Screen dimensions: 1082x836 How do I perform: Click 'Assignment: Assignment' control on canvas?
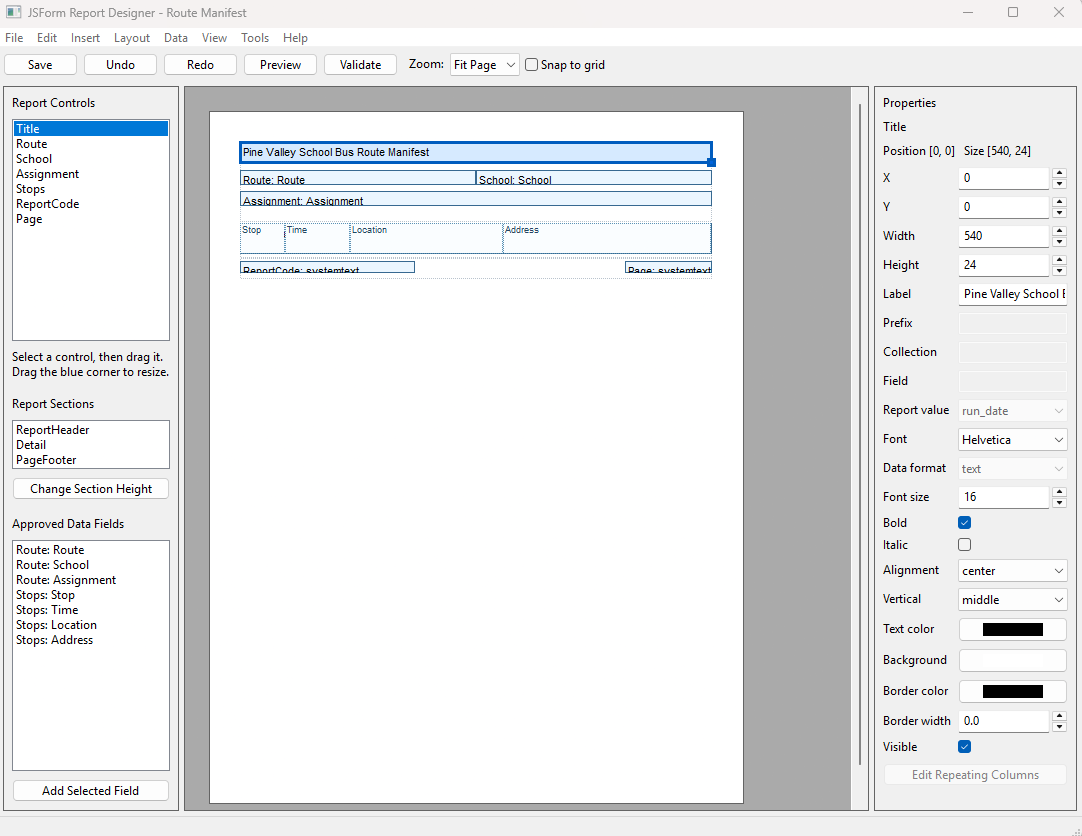(x=475, y=199)
